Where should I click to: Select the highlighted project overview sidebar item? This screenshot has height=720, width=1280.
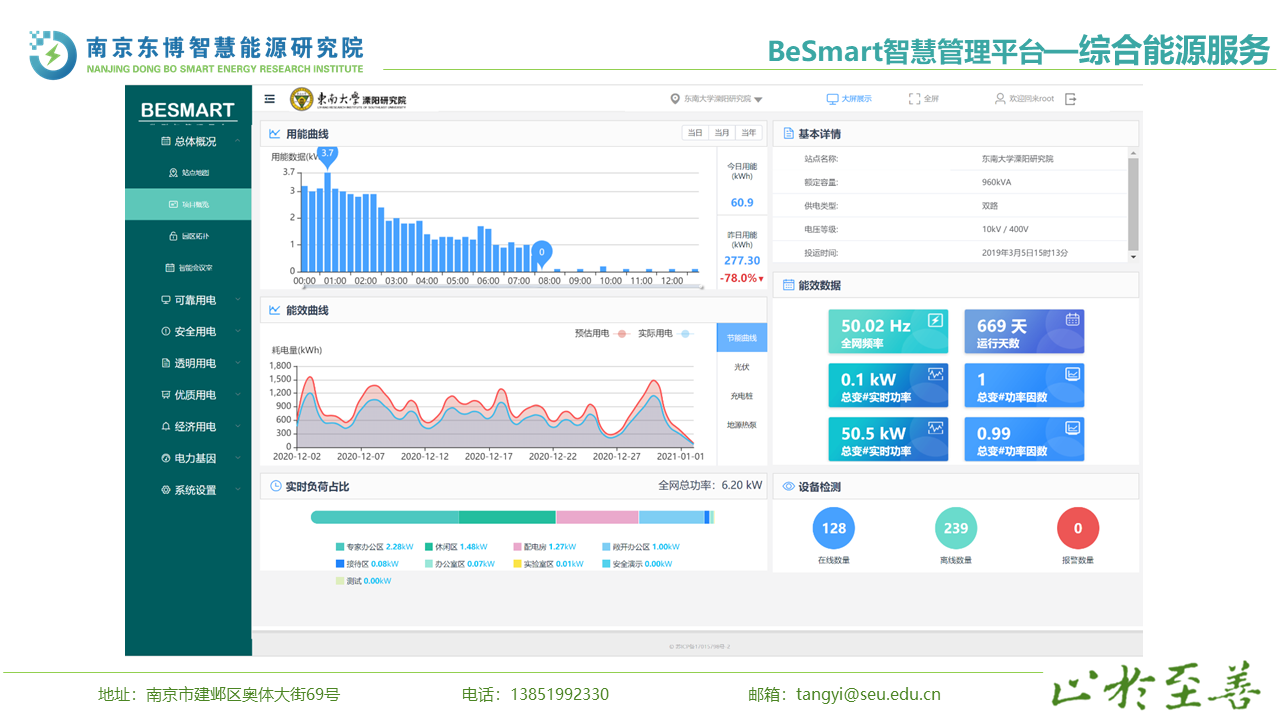(188, 204)
